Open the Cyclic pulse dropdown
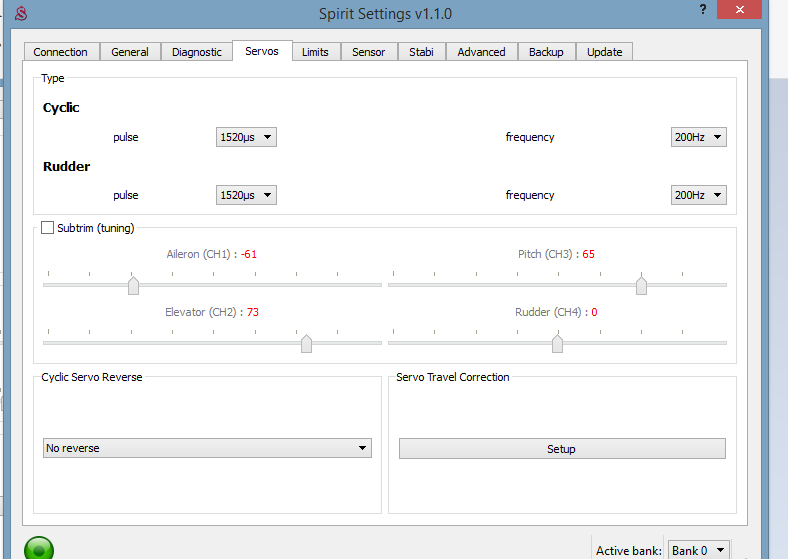The height and width of the screenshot is (559, 788). (x=246, y=137)
